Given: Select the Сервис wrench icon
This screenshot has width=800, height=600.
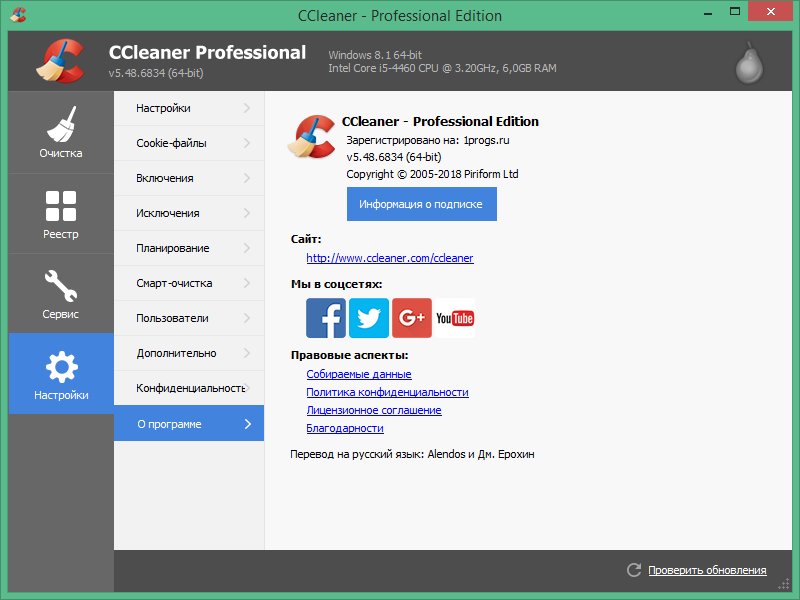Looking at the screenshot, I should click(60, 285).
